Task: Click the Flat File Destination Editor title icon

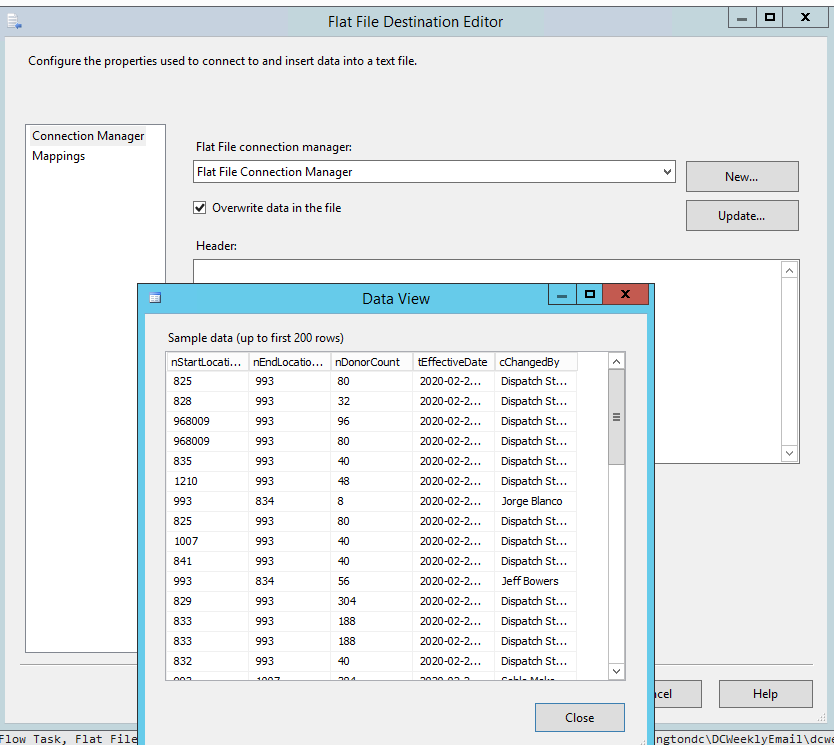Action: (x=14, y=20)
